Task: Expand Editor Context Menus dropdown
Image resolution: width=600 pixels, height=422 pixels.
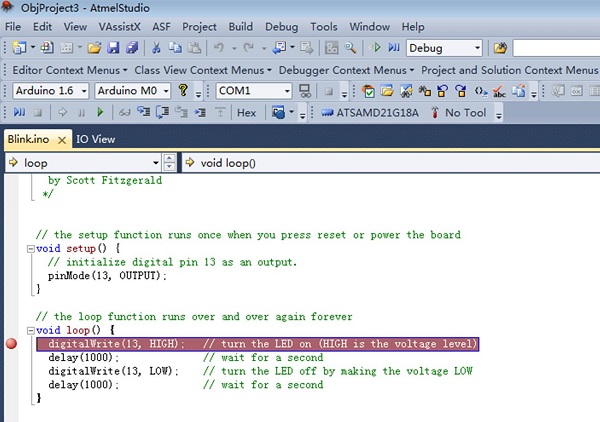Action: [x=70, y=70]
